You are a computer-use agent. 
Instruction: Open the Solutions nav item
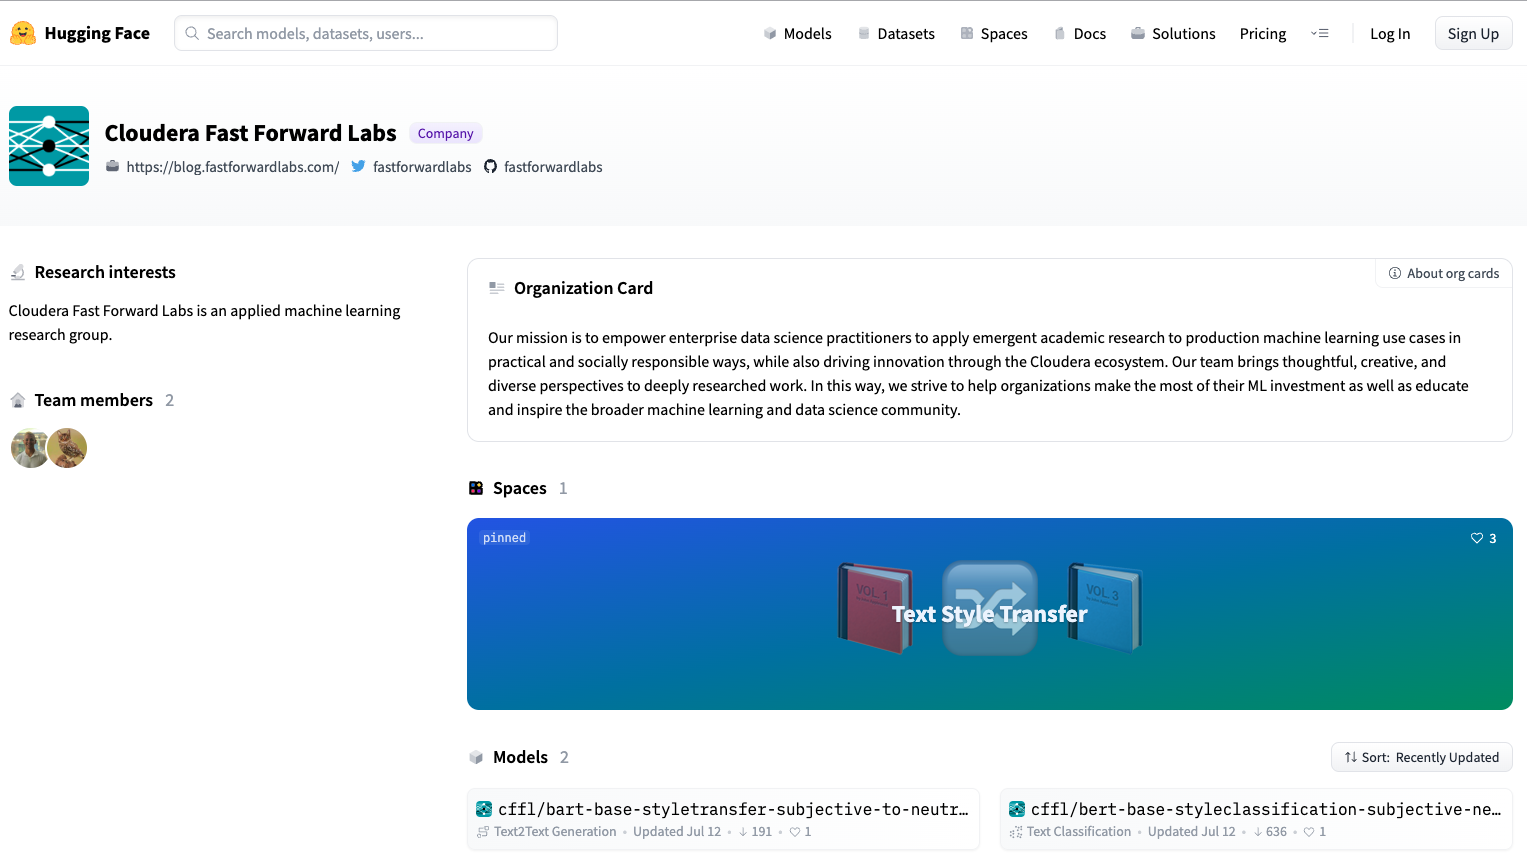coord(1173,33)
